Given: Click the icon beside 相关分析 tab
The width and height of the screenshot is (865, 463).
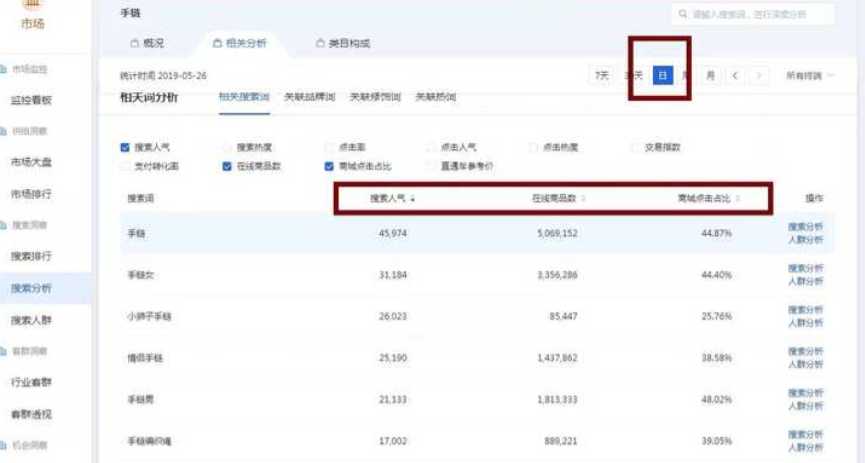Looking at the screenshot, I should pyautogui.click(x=217, y=43).
